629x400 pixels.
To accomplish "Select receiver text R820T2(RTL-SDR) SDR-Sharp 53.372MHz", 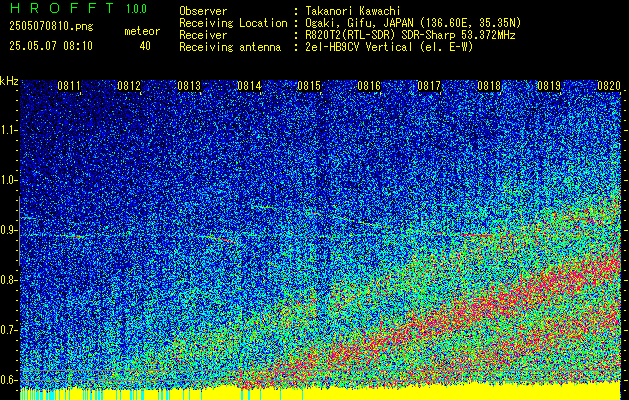I will click(410, 35).
